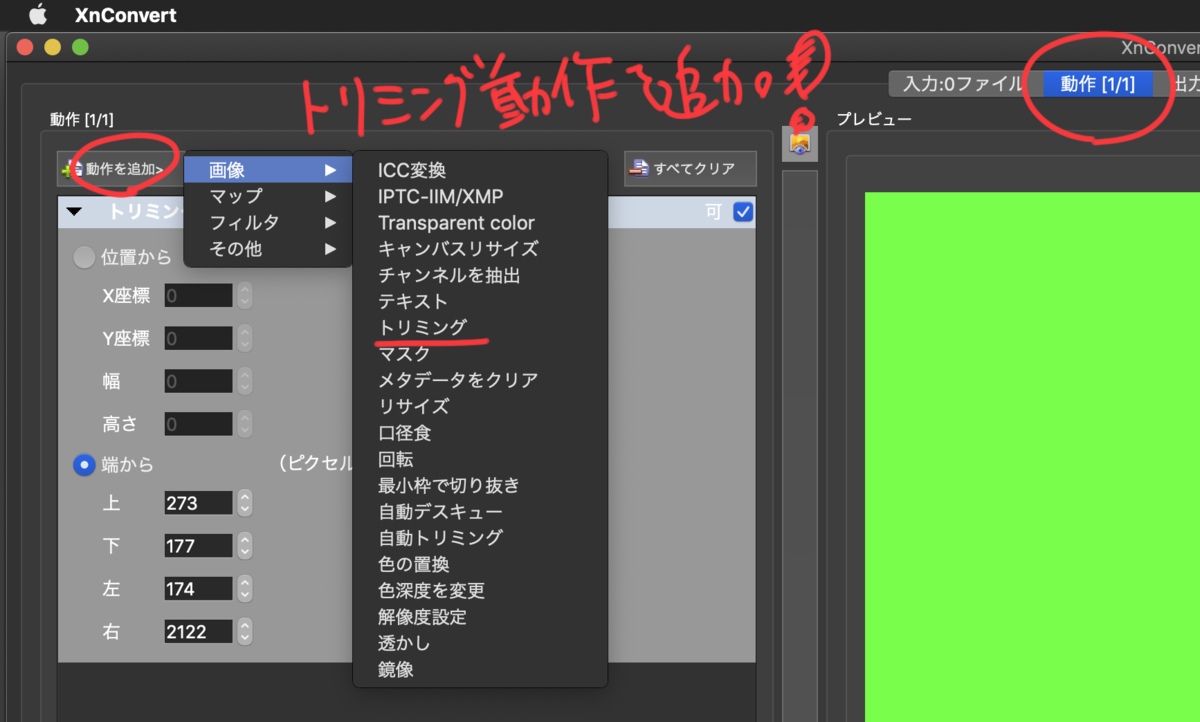Viewport: 1200px width, 722px height.
Task: Click the stepper beside 右 2122
Action: pos(245,631)
